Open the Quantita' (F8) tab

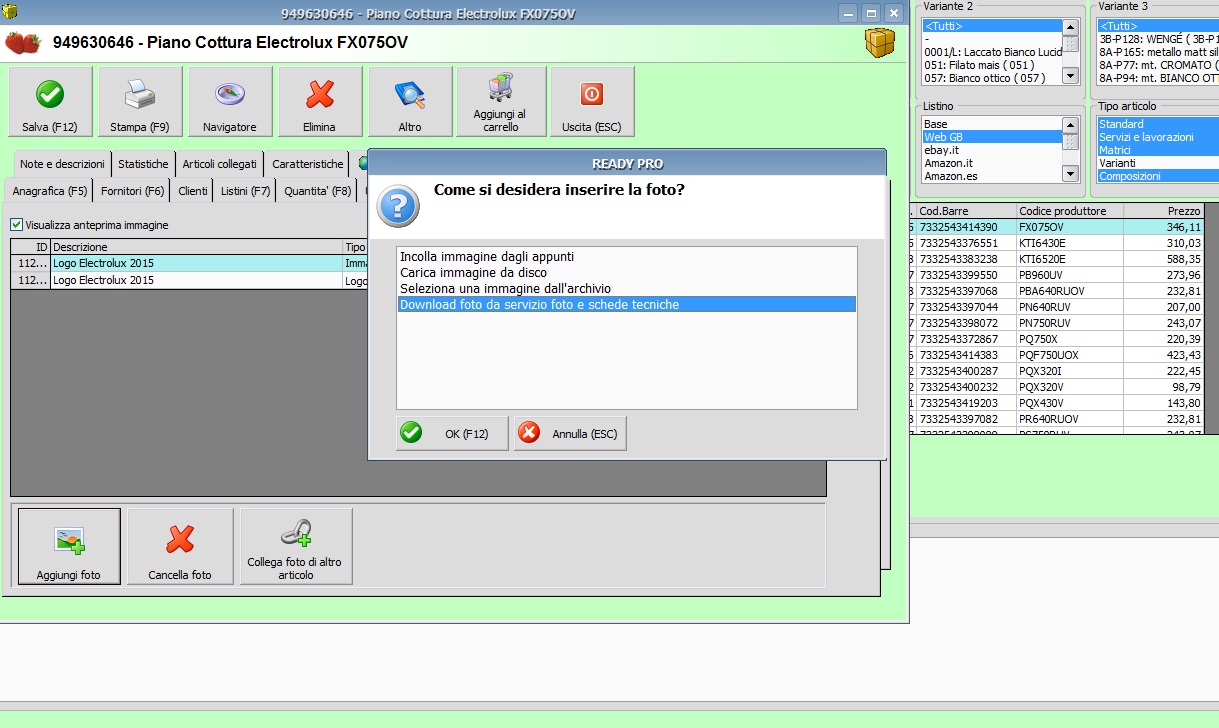[x=318, y=190]
